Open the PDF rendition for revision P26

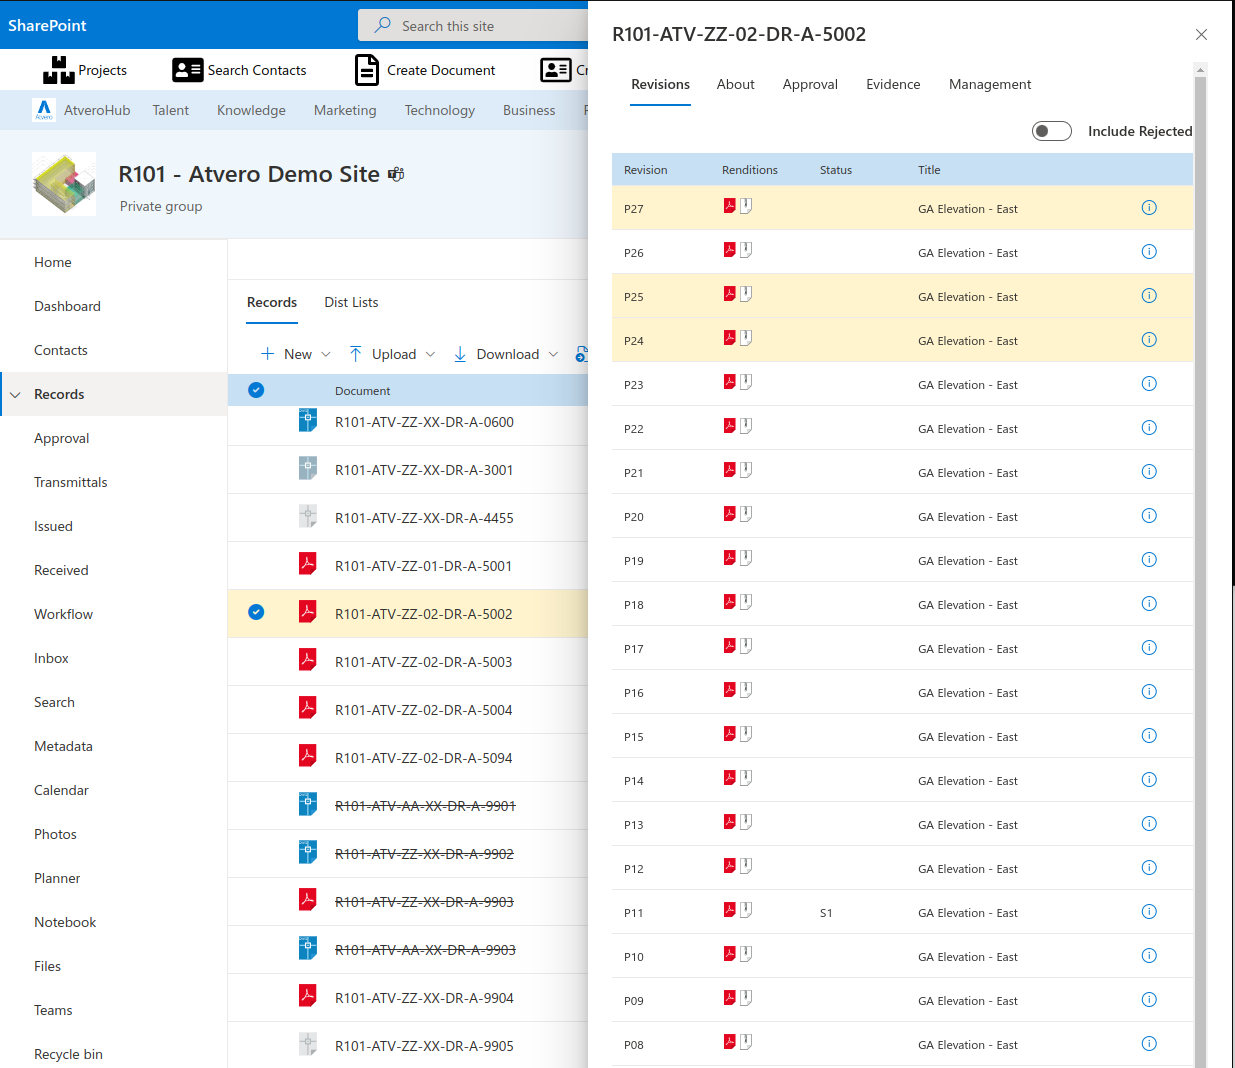730,250
